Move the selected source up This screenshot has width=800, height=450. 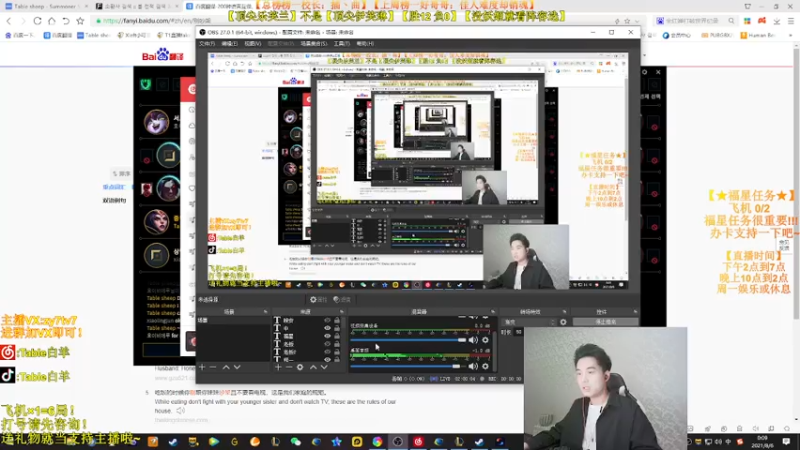point(313,367)
